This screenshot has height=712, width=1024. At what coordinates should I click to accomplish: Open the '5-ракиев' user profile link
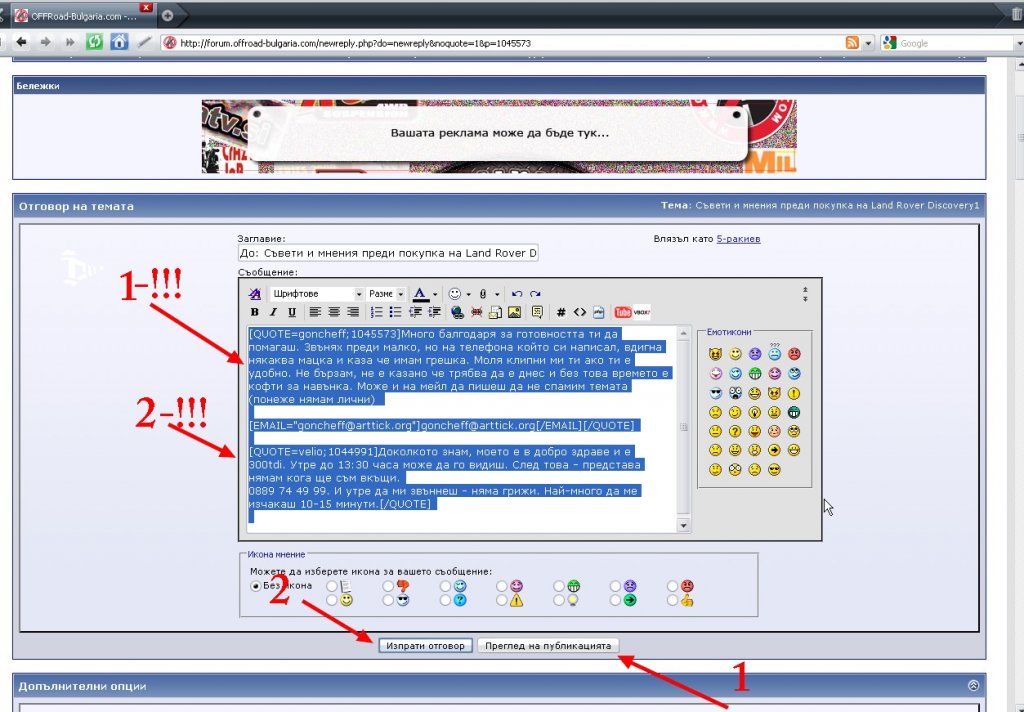coord(738,239)
